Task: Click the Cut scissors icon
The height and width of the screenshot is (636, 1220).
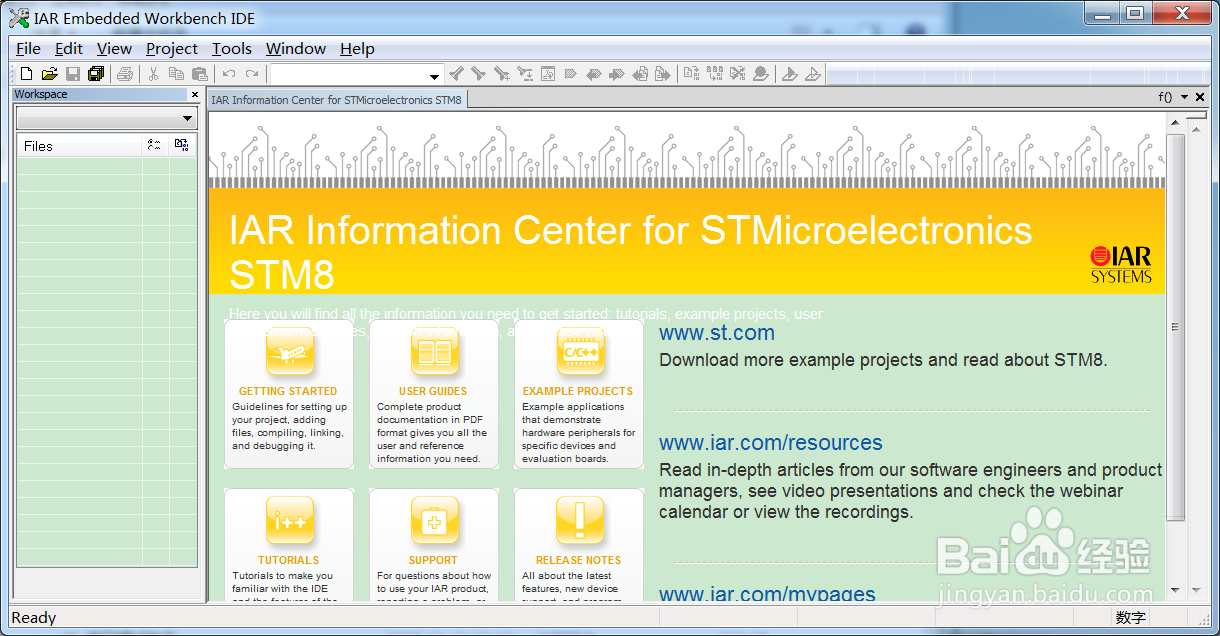Action: coord(153,74)
